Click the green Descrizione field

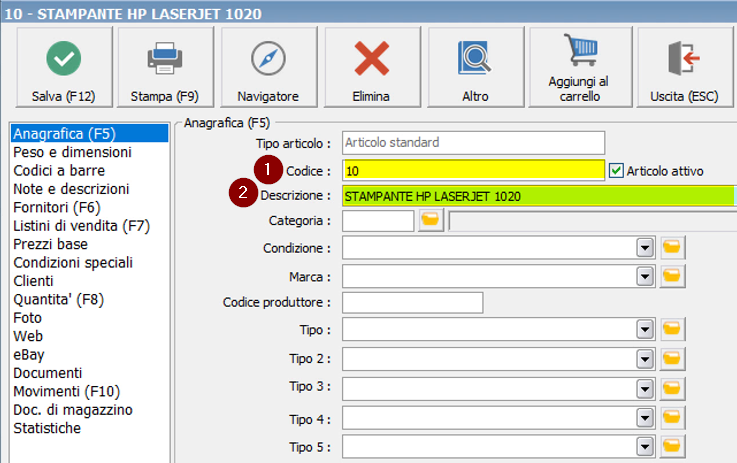(539, 196)
